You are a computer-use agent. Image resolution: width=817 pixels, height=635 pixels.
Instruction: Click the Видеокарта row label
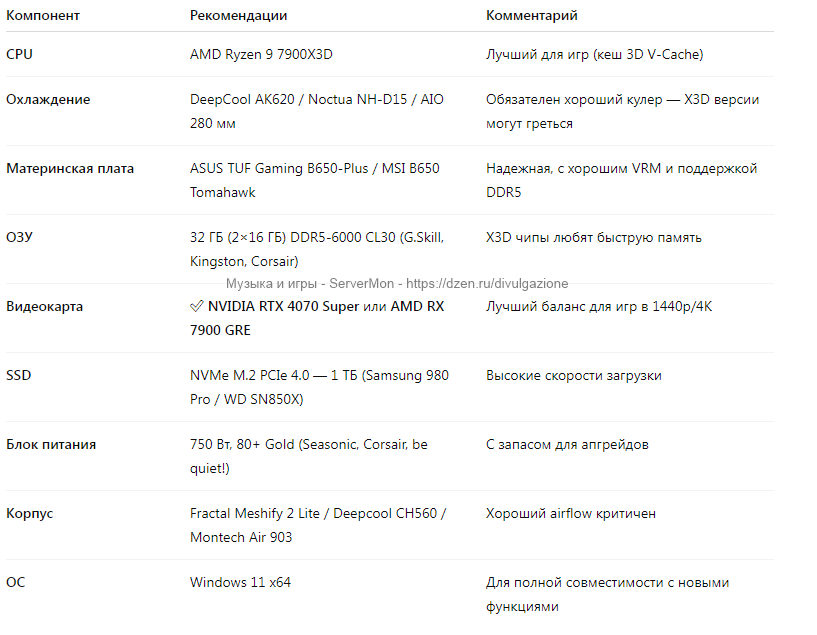[x=45, y=307]
